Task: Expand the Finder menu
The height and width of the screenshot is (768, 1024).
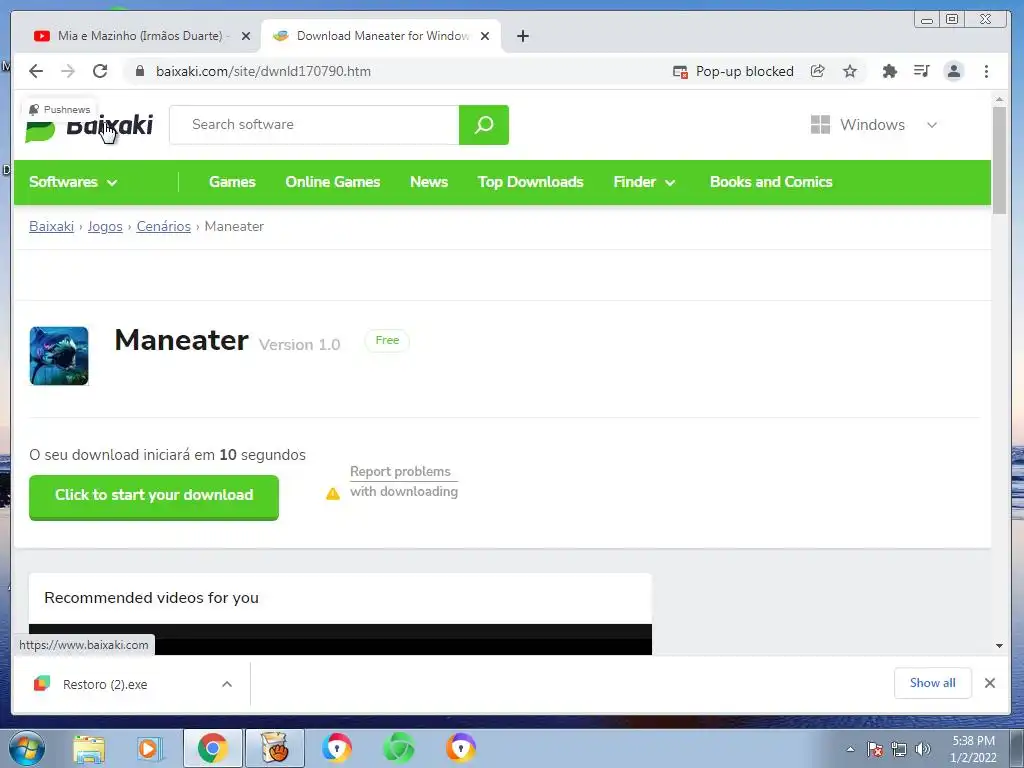Action: click(644, 182)
